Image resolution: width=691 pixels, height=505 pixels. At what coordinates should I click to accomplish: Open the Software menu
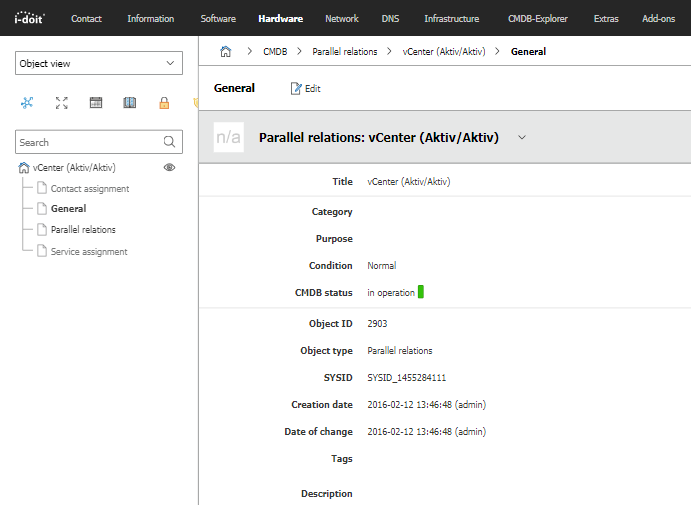tap(218, 19)
